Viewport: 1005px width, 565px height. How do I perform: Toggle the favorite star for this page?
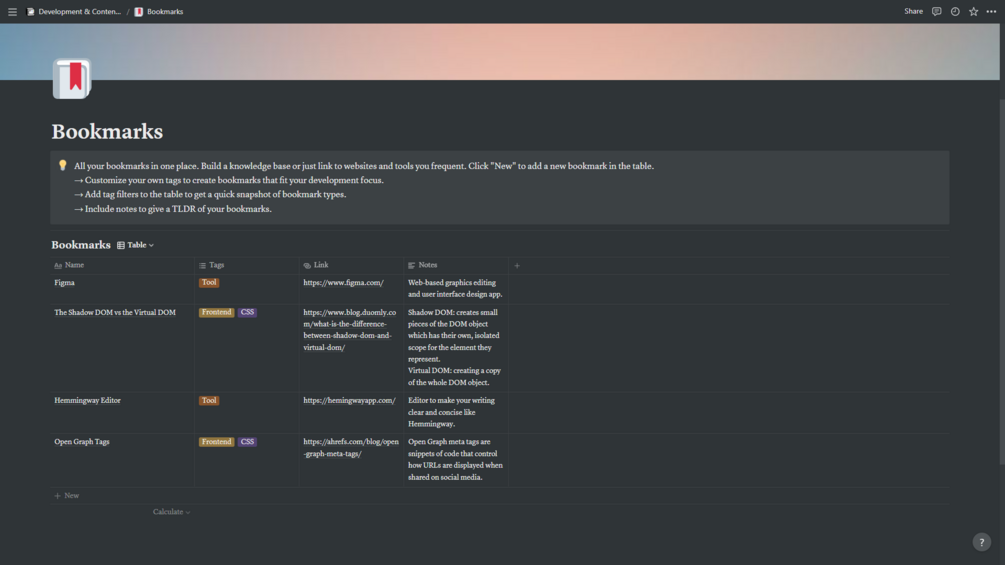pos(973,12)
